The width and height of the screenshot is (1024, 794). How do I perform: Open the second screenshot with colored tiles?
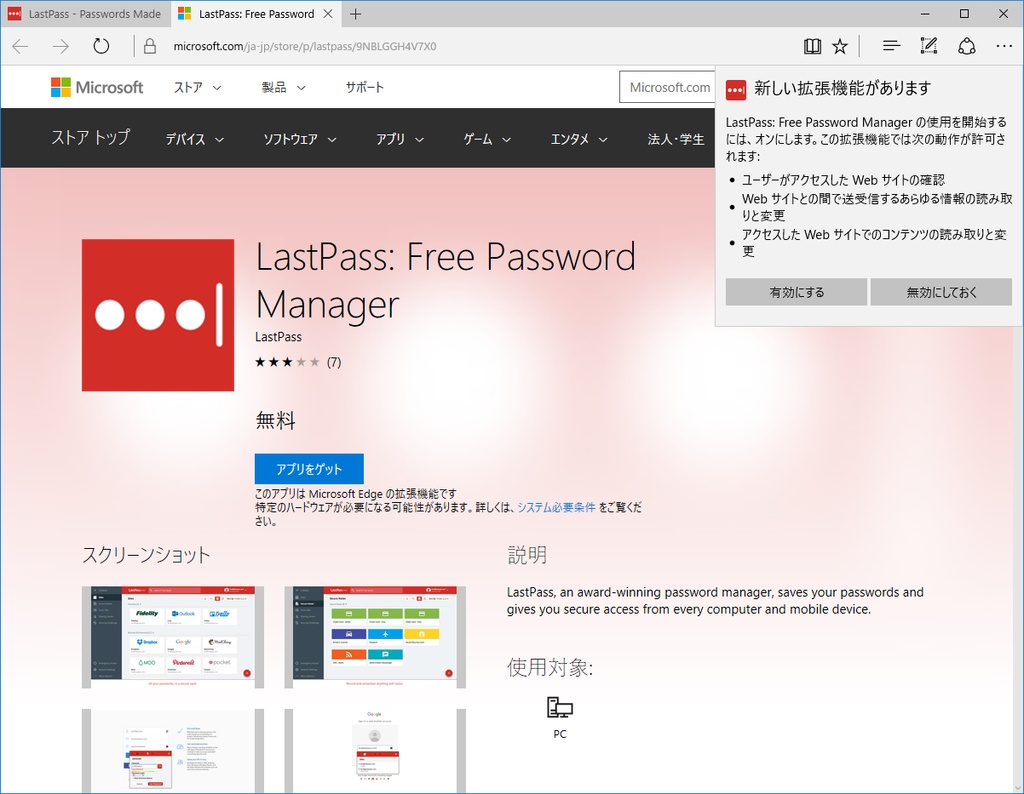(x=375, y=637)
